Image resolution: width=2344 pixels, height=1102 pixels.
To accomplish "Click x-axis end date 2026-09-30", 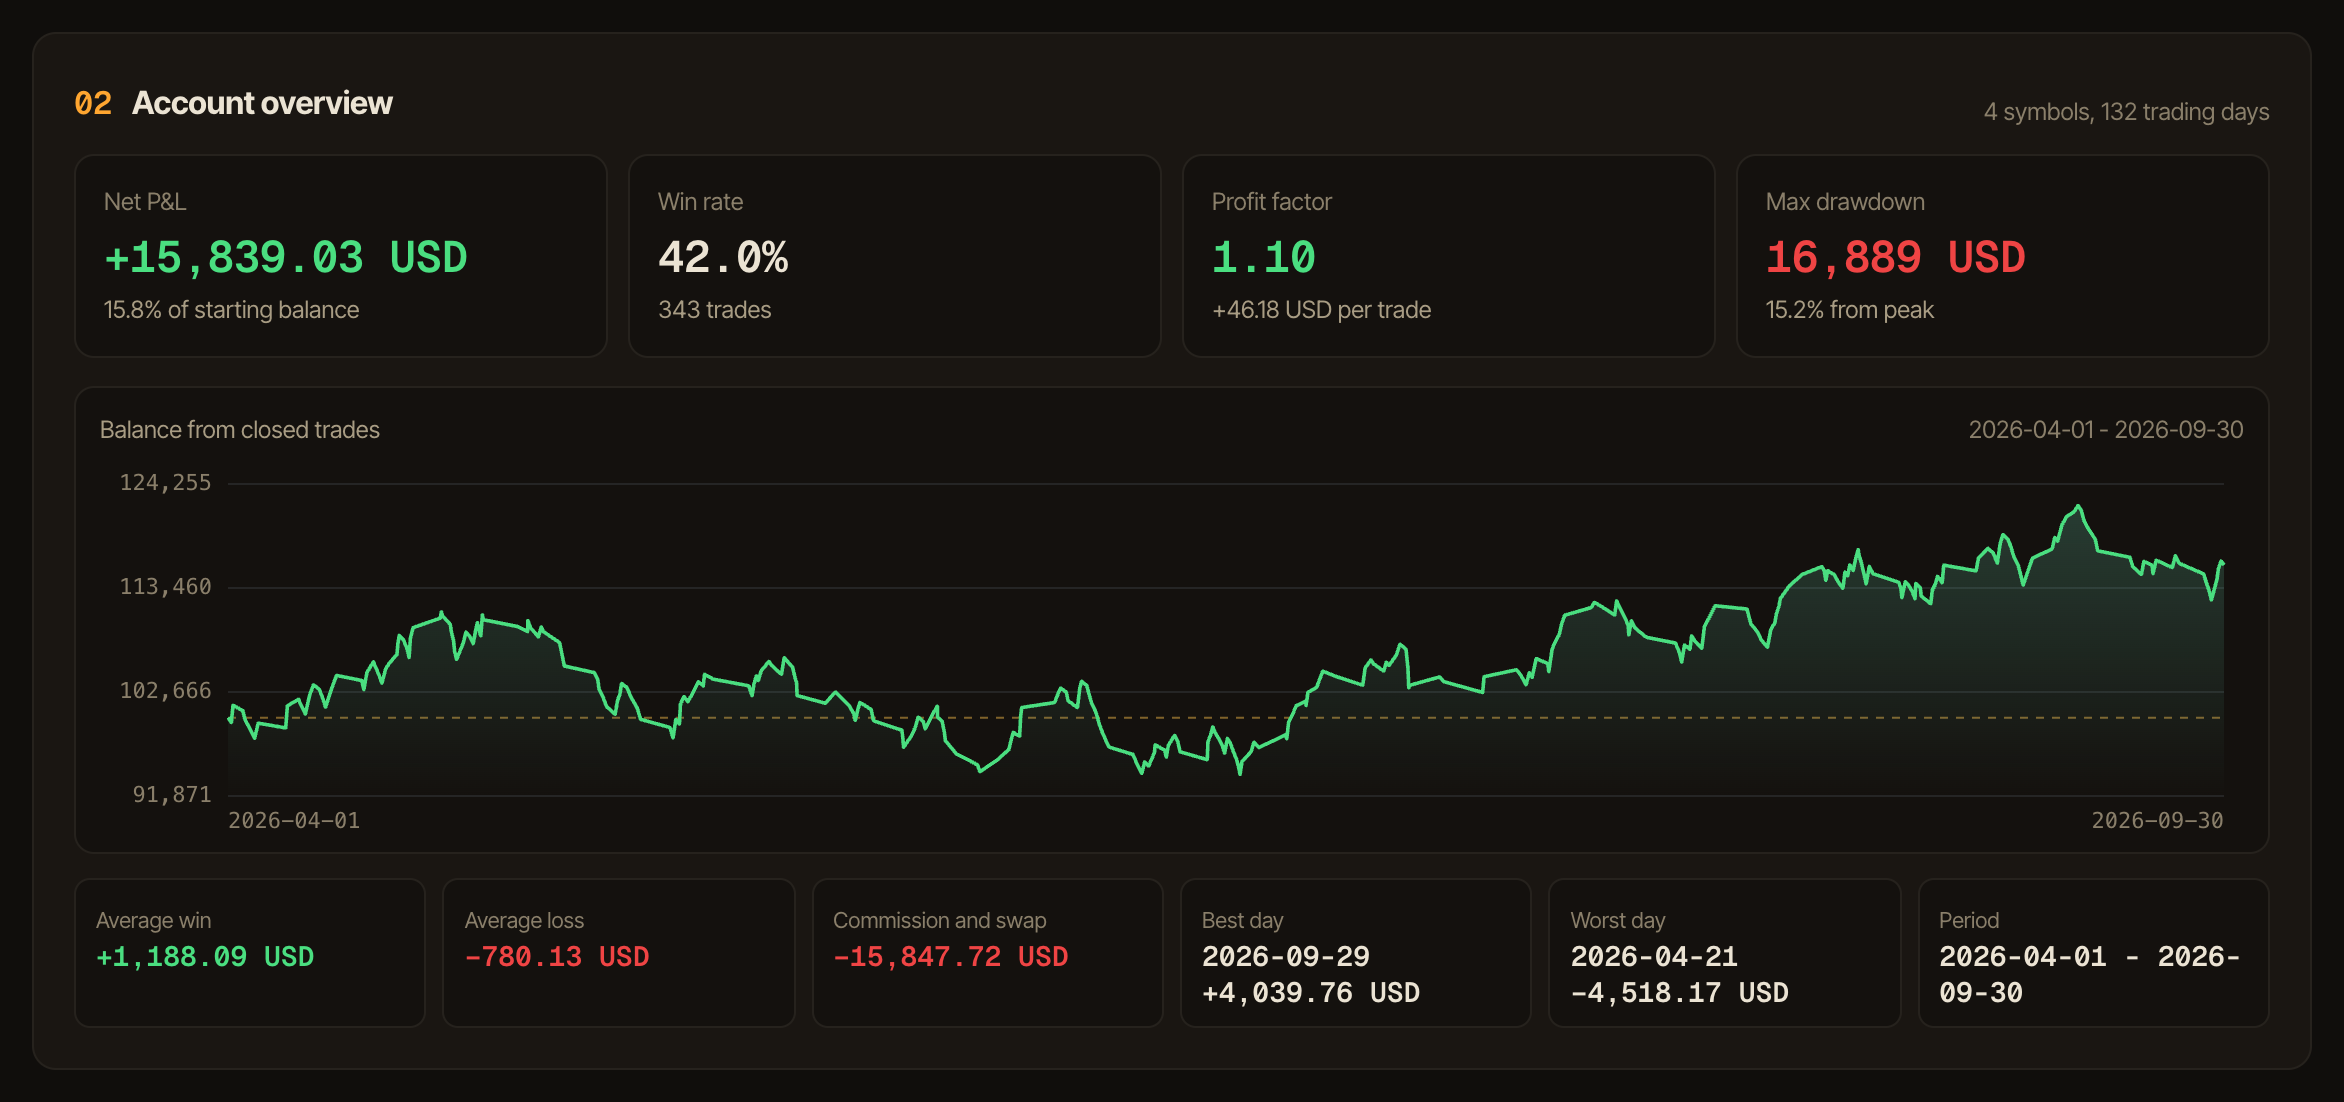I will click(2157, 821).
